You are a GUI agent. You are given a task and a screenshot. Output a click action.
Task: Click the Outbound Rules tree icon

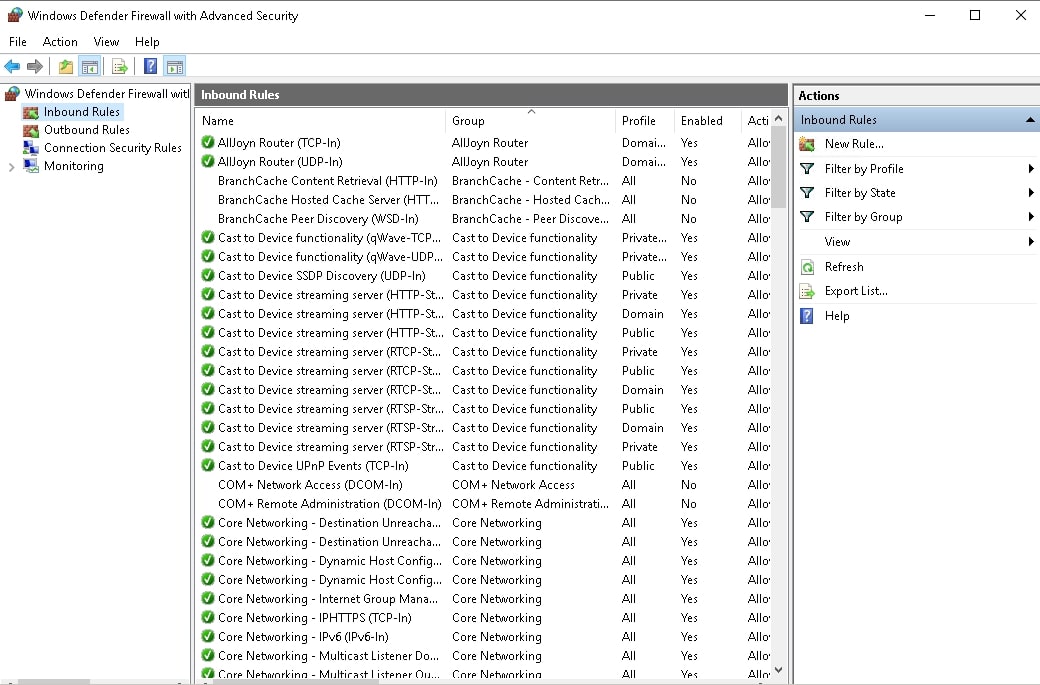[x=31, y=130]
